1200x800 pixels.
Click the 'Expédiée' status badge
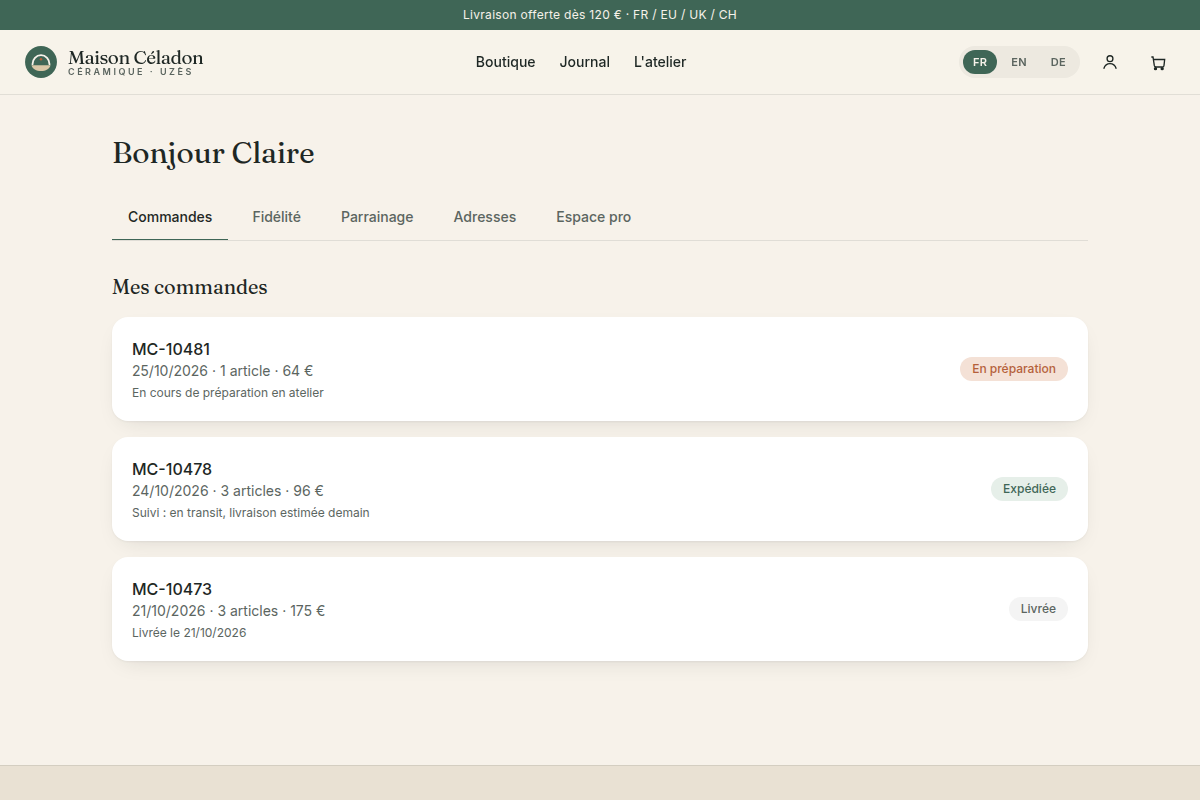[1030, 489]
